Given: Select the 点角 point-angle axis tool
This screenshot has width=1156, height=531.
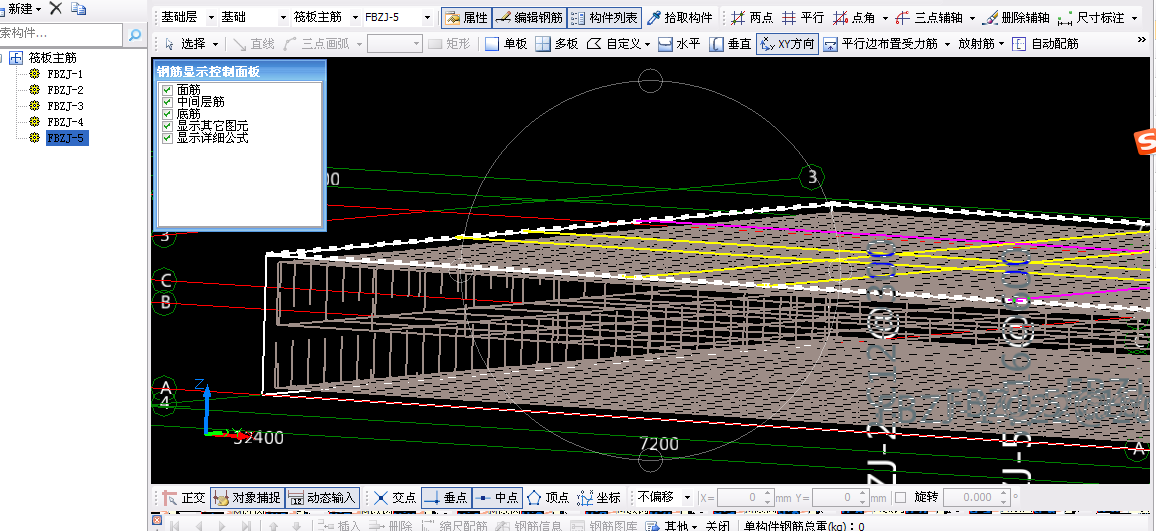Looking at the screenshot, I should tap(854, 18).
